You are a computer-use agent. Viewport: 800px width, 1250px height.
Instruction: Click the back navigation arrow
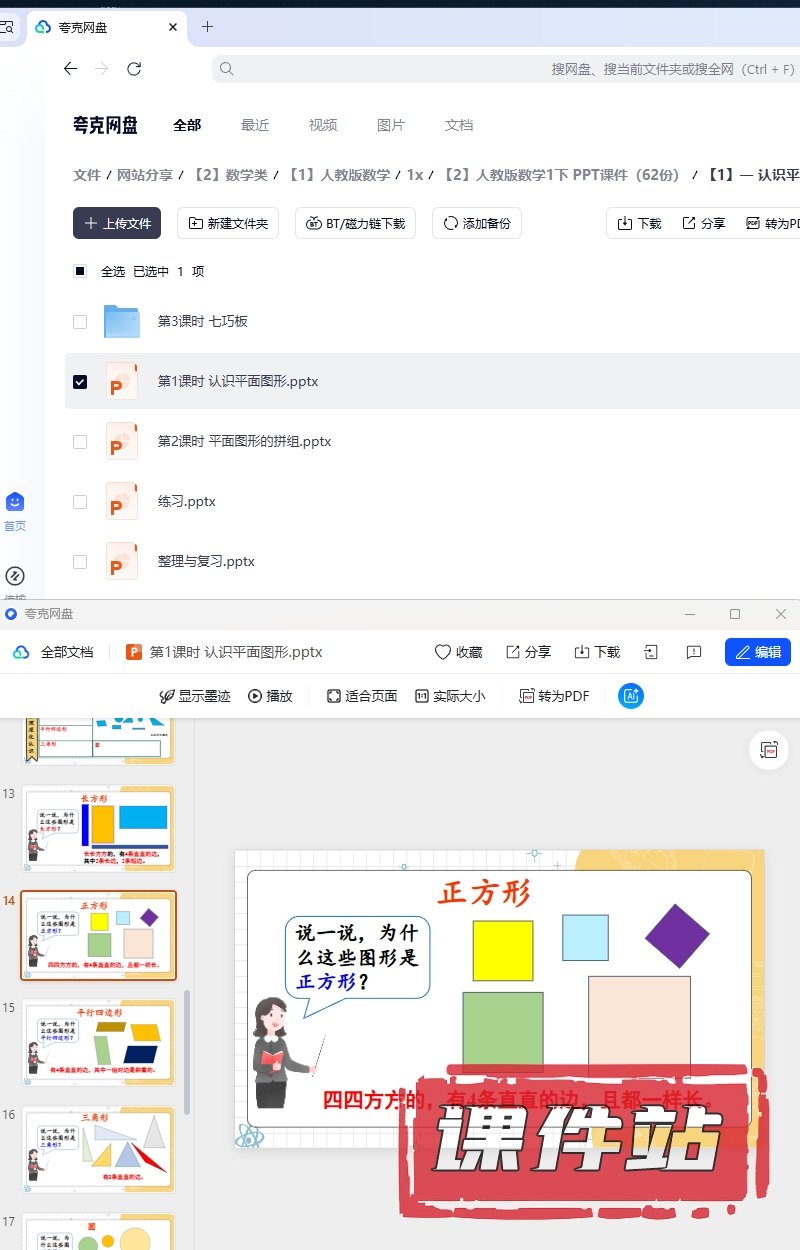click(70, 69)
